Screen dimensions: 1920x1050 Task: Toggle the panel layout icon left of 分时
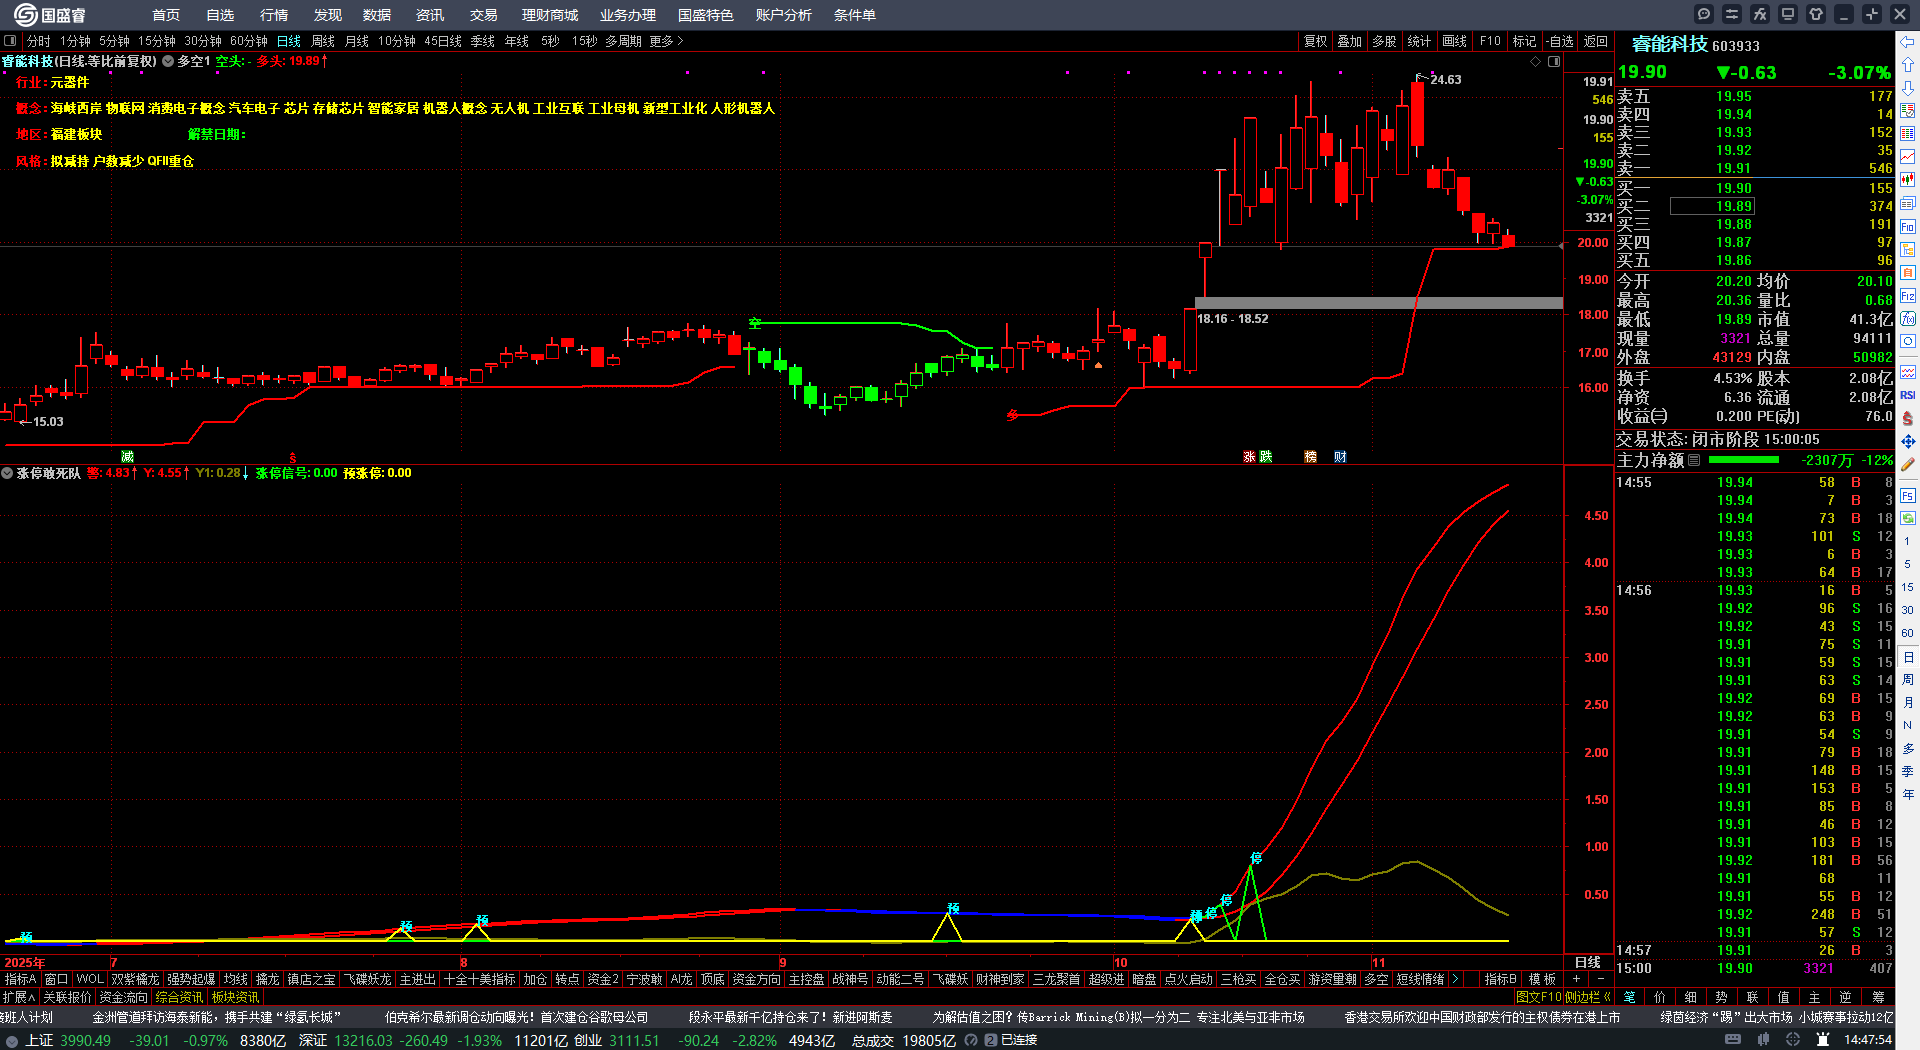pyautogui.click(x=11, y=41)
